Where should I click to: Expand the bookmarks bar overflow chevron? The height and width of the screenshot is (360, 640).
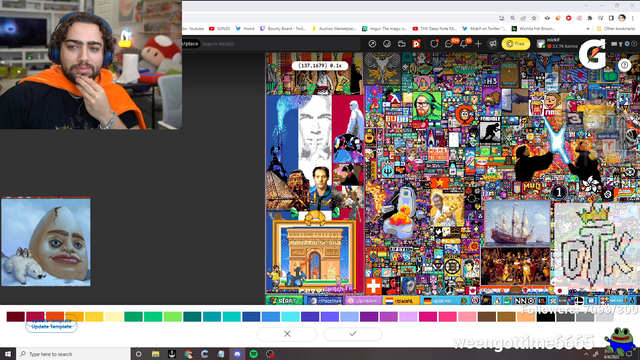[588, 29]
